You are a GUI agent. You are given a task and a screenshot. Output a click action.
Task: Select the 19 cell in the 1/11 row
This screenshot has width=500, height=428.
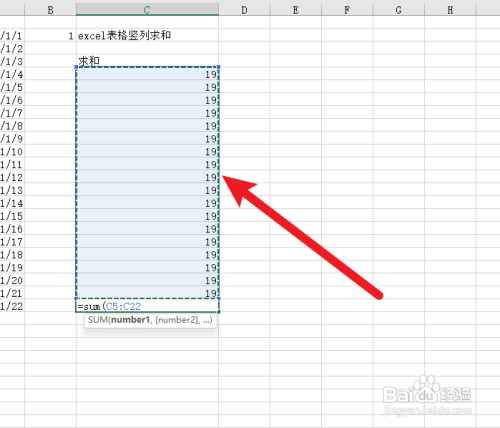(x=147, y=164)
